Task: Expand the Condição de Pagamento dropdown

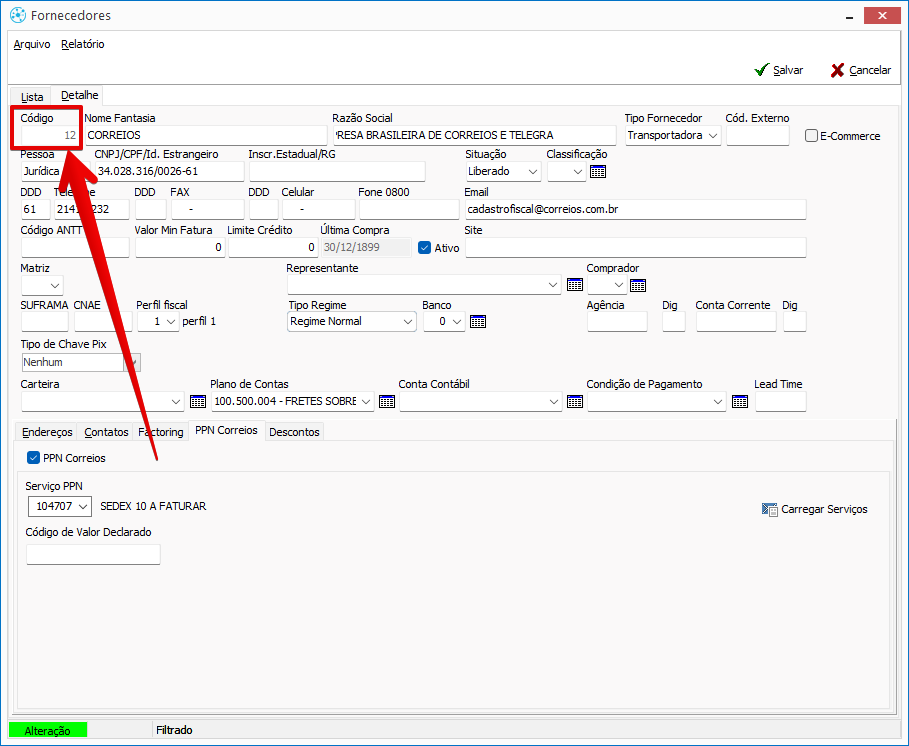Action: pos(718,402)
